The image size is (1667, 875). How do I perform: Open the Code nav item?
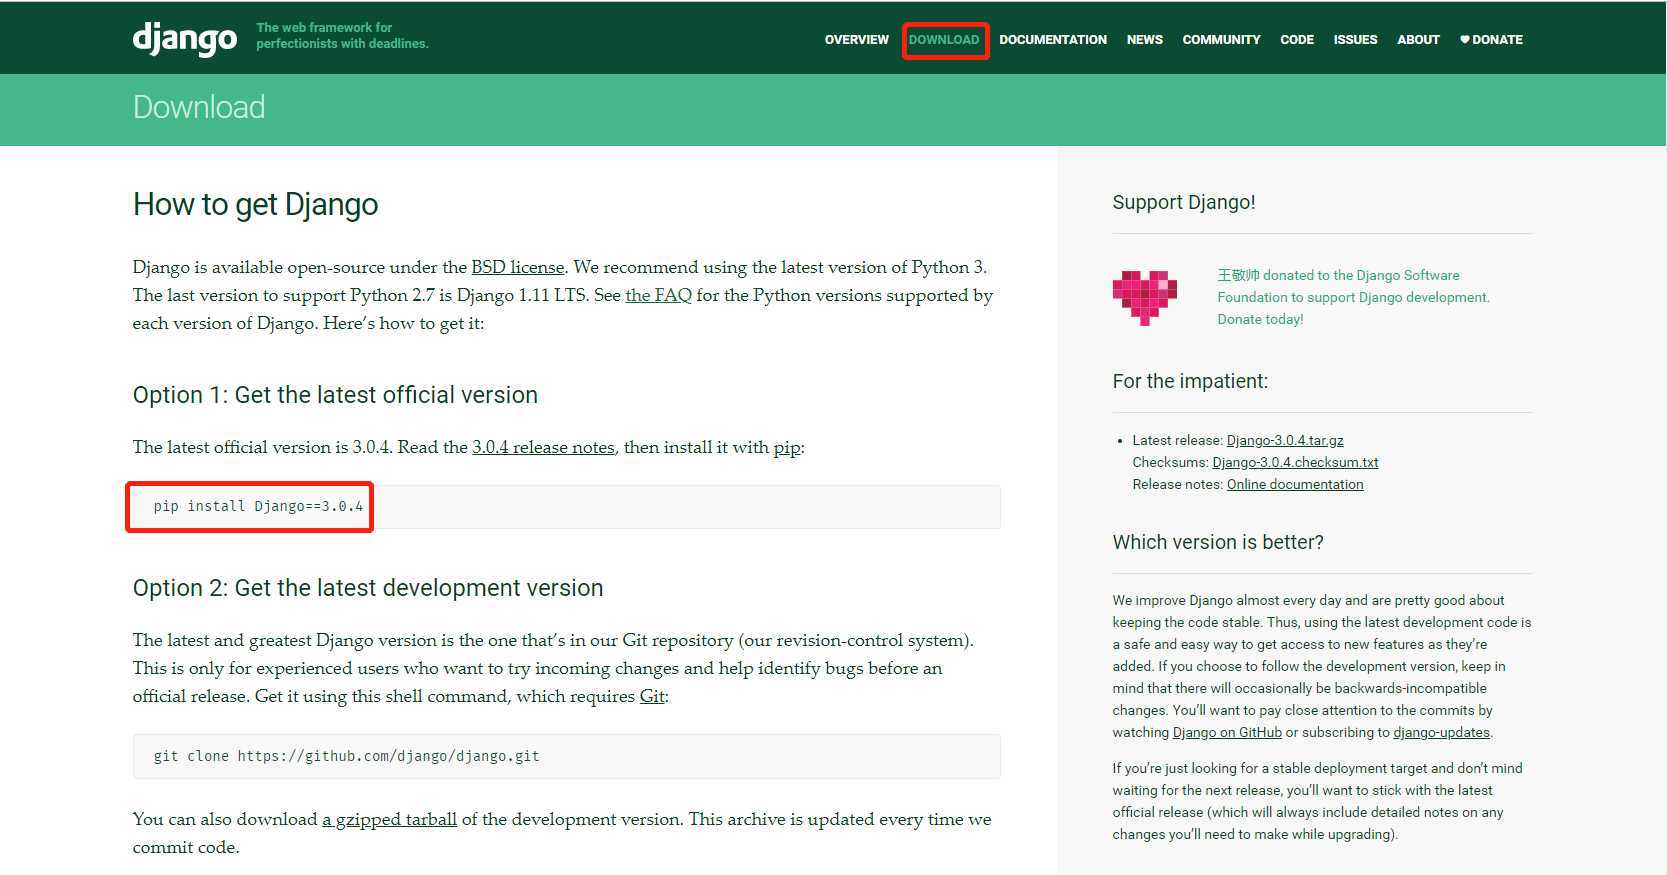point(1297,40)
